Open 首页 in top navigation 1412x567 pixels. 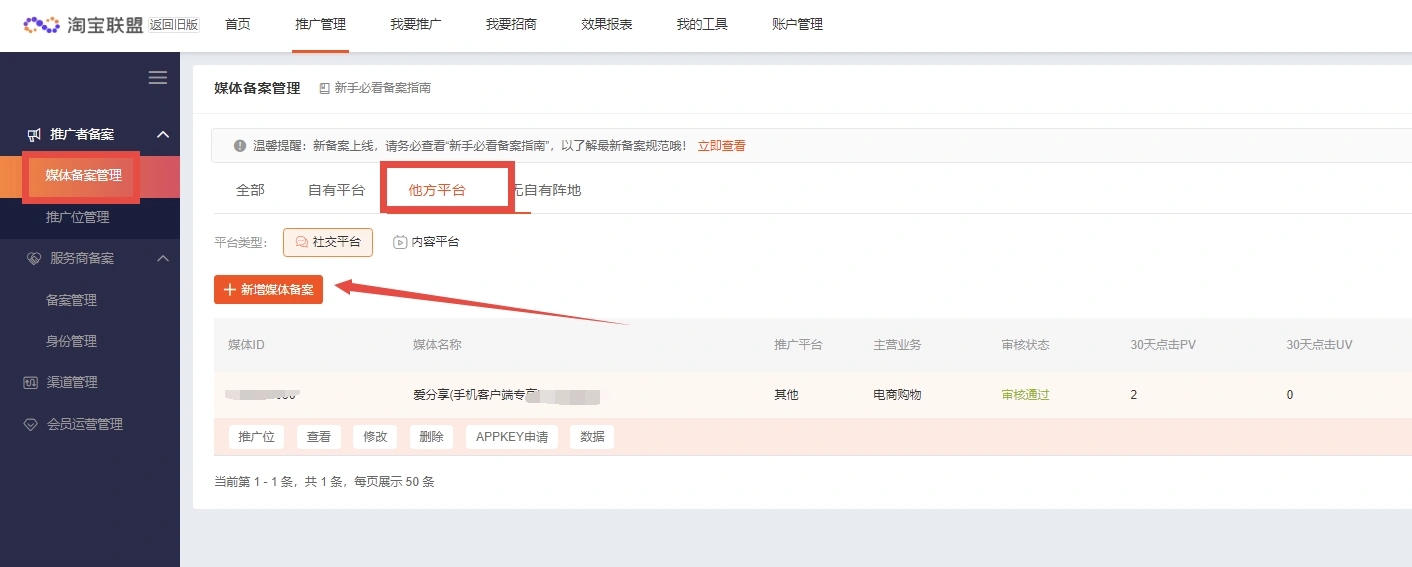[x=238, y=24]
